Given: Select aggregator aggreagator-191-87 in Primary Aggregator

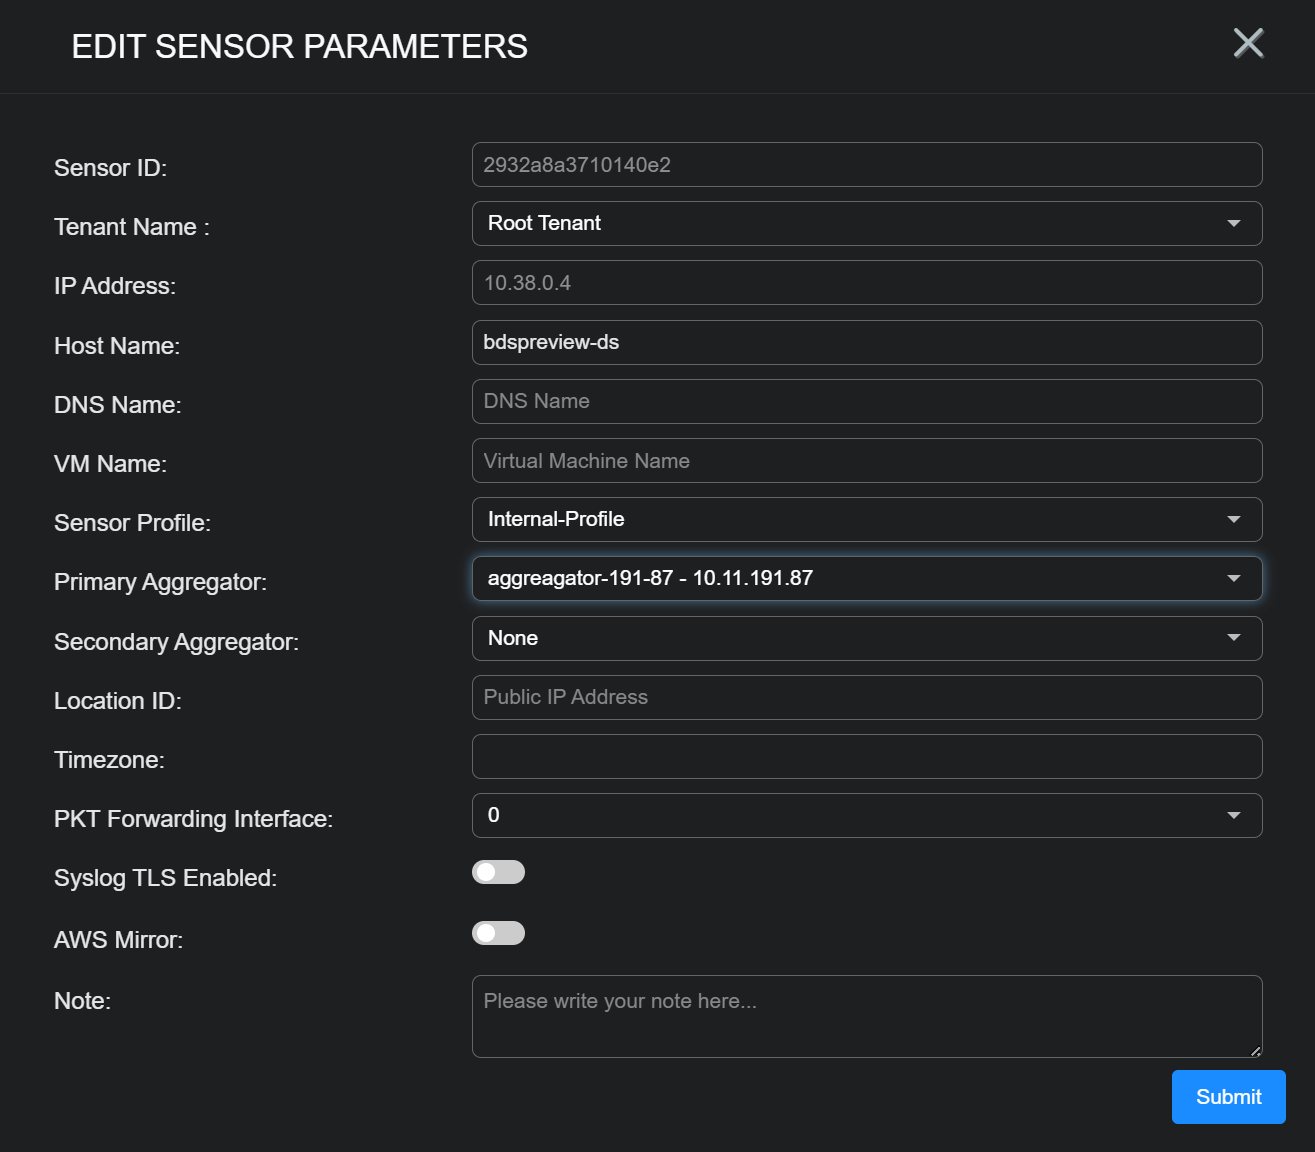Looking at the screenshot, I should coord(866,578).
